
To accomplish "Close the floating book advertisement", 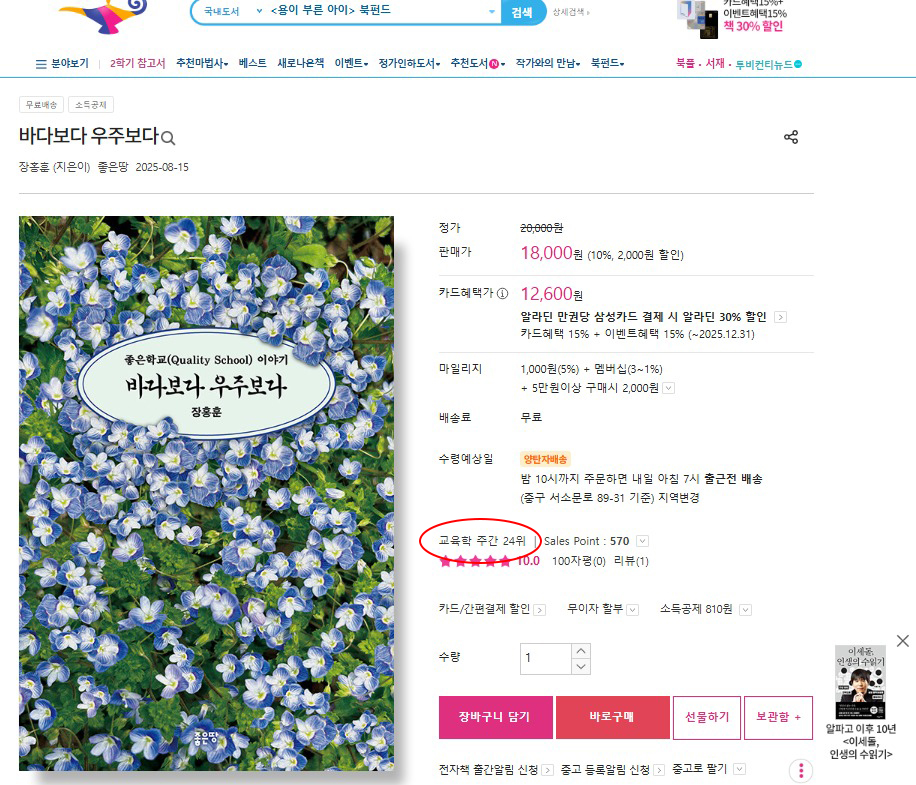I will point(903,641).
